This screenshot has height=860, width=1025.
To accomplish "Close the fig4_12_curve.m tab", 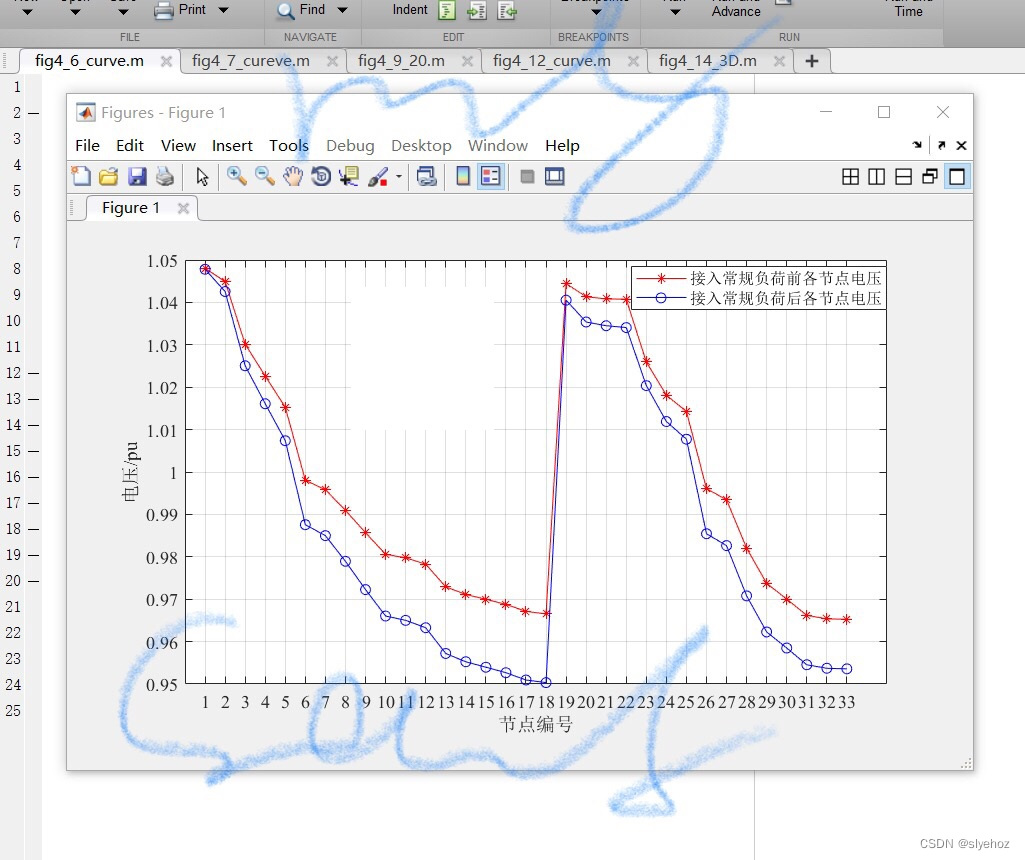I will pyautogui.click(x=633, y=61).
